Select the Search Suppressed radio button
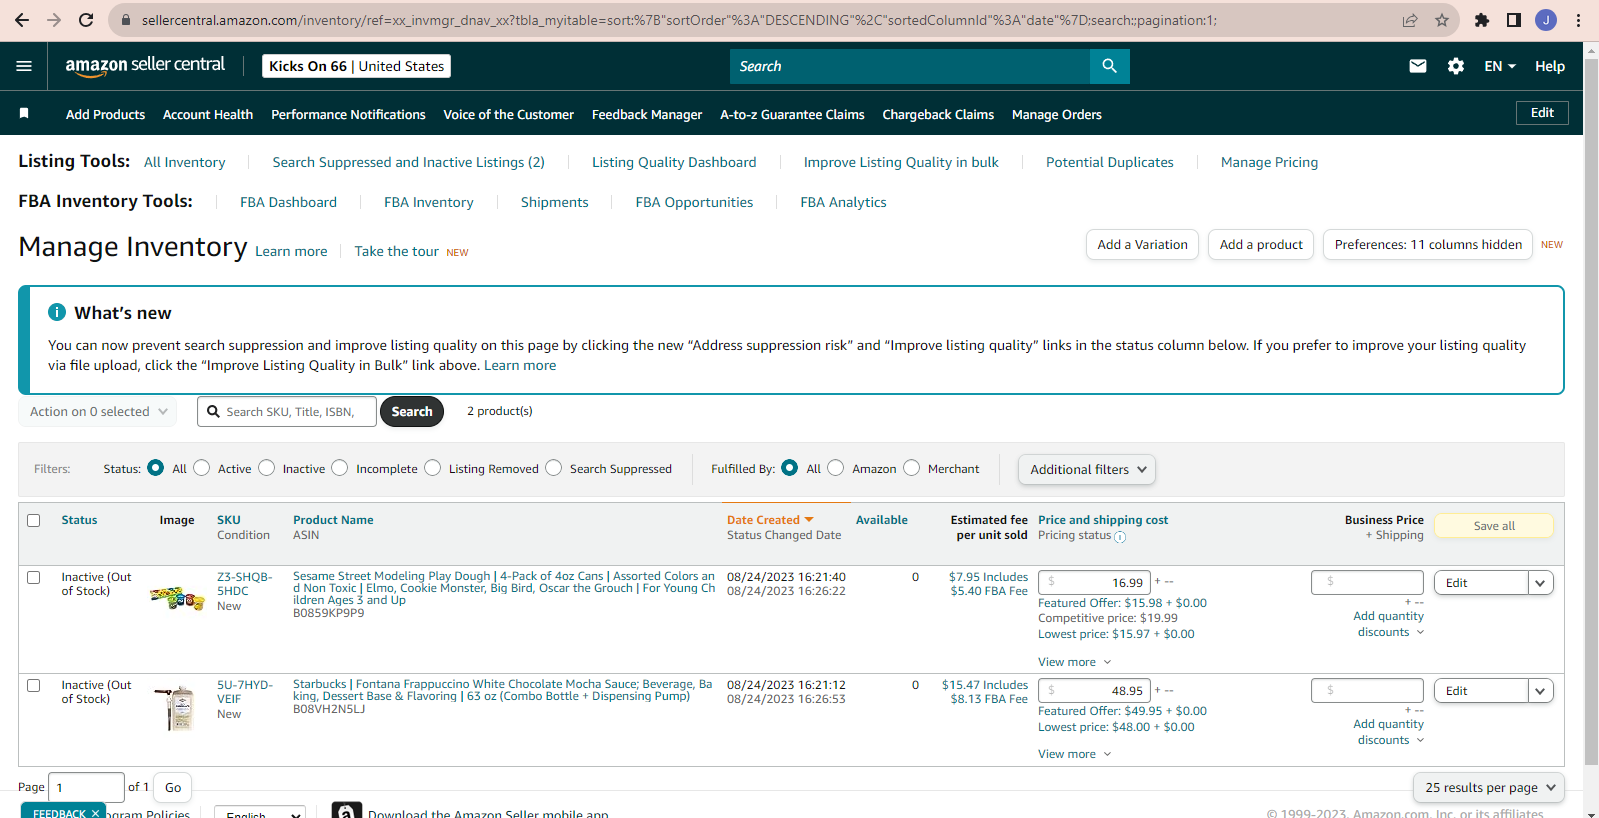 pos(554,468)
